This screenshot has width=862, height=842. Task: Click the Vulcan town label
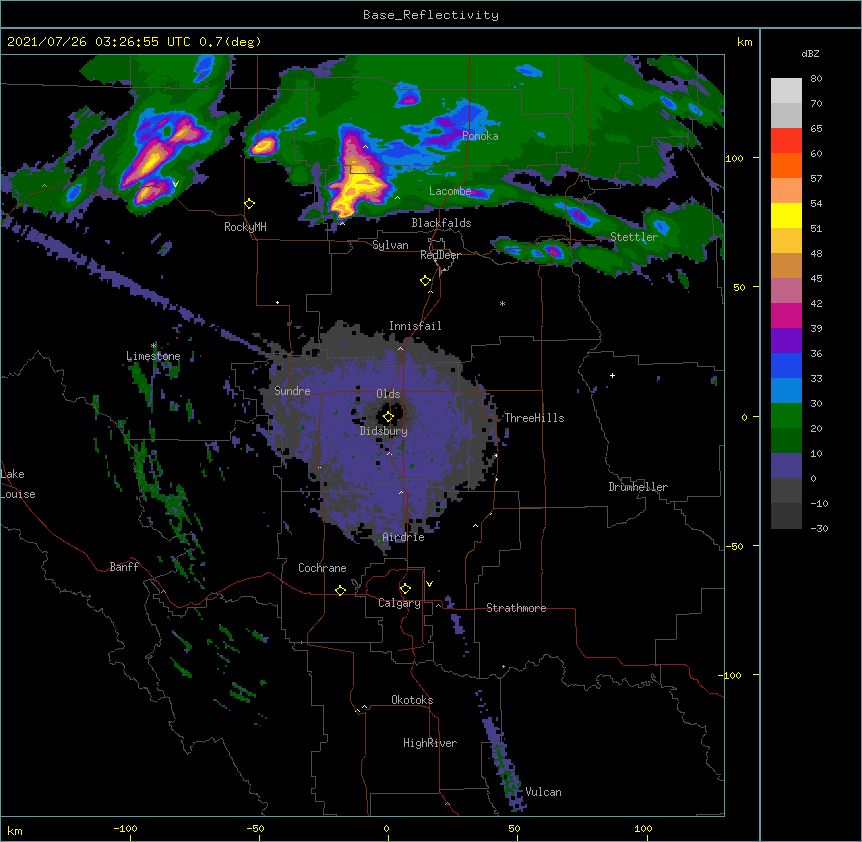click(543, 792)
